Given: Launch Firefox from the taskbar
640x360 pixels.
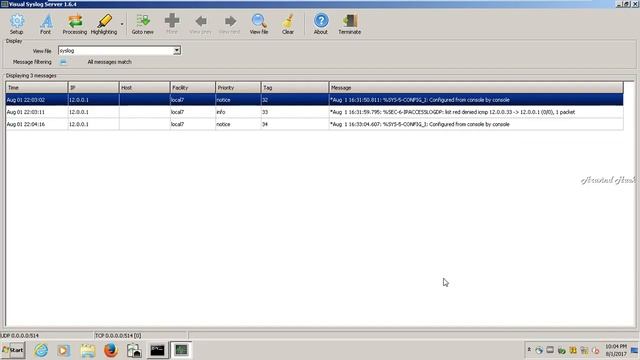Looking at the screenshot, I should coord(111,350).
